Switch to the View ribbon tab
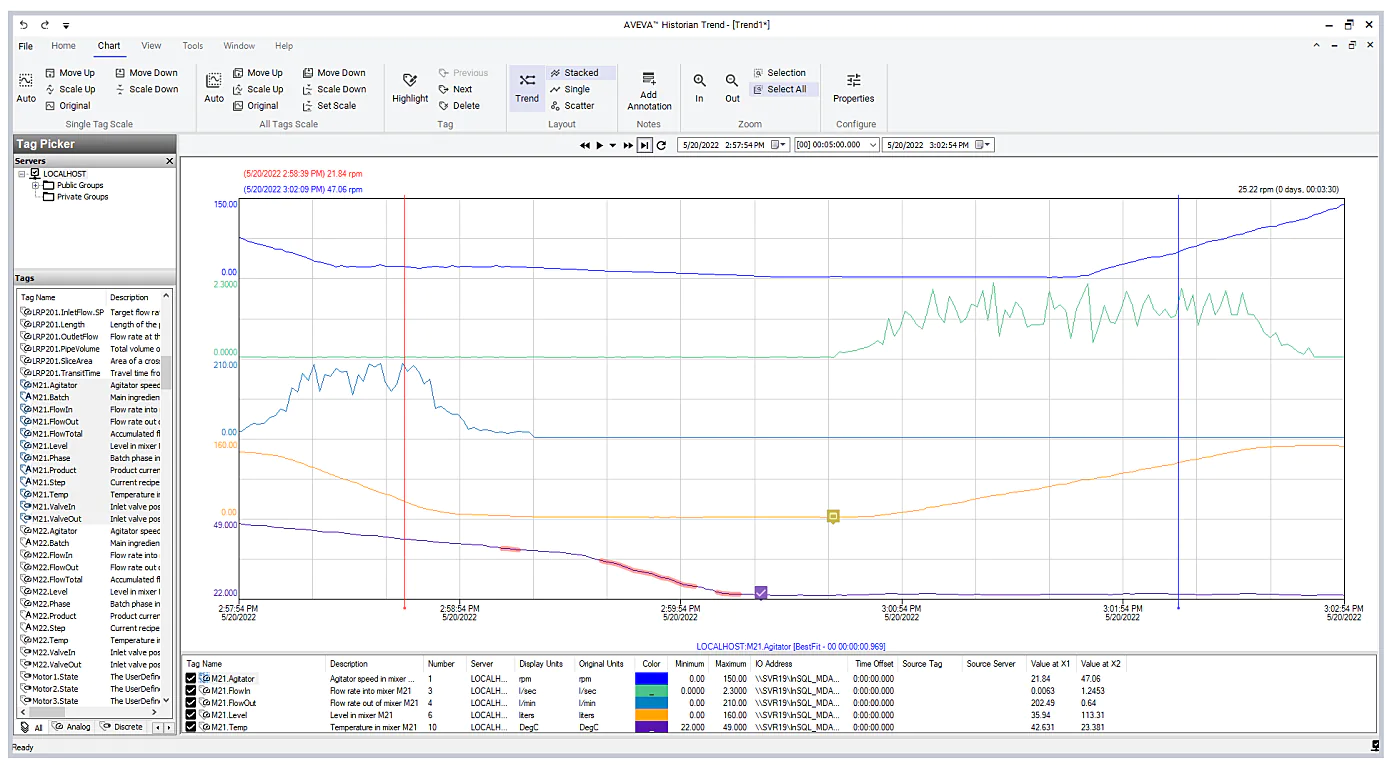This screenshot has height=765, width=1390. [151, 46]
